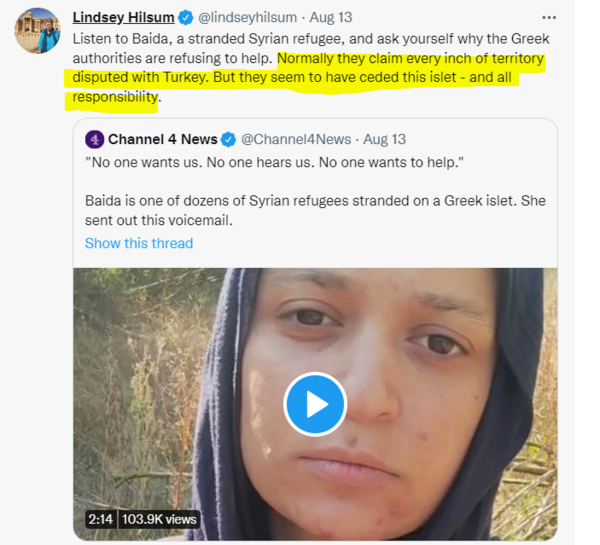The width and height of the screenshot is (600, 545).
Task: Click the 2:14 video duration label
Action: [x=99, y=519]
